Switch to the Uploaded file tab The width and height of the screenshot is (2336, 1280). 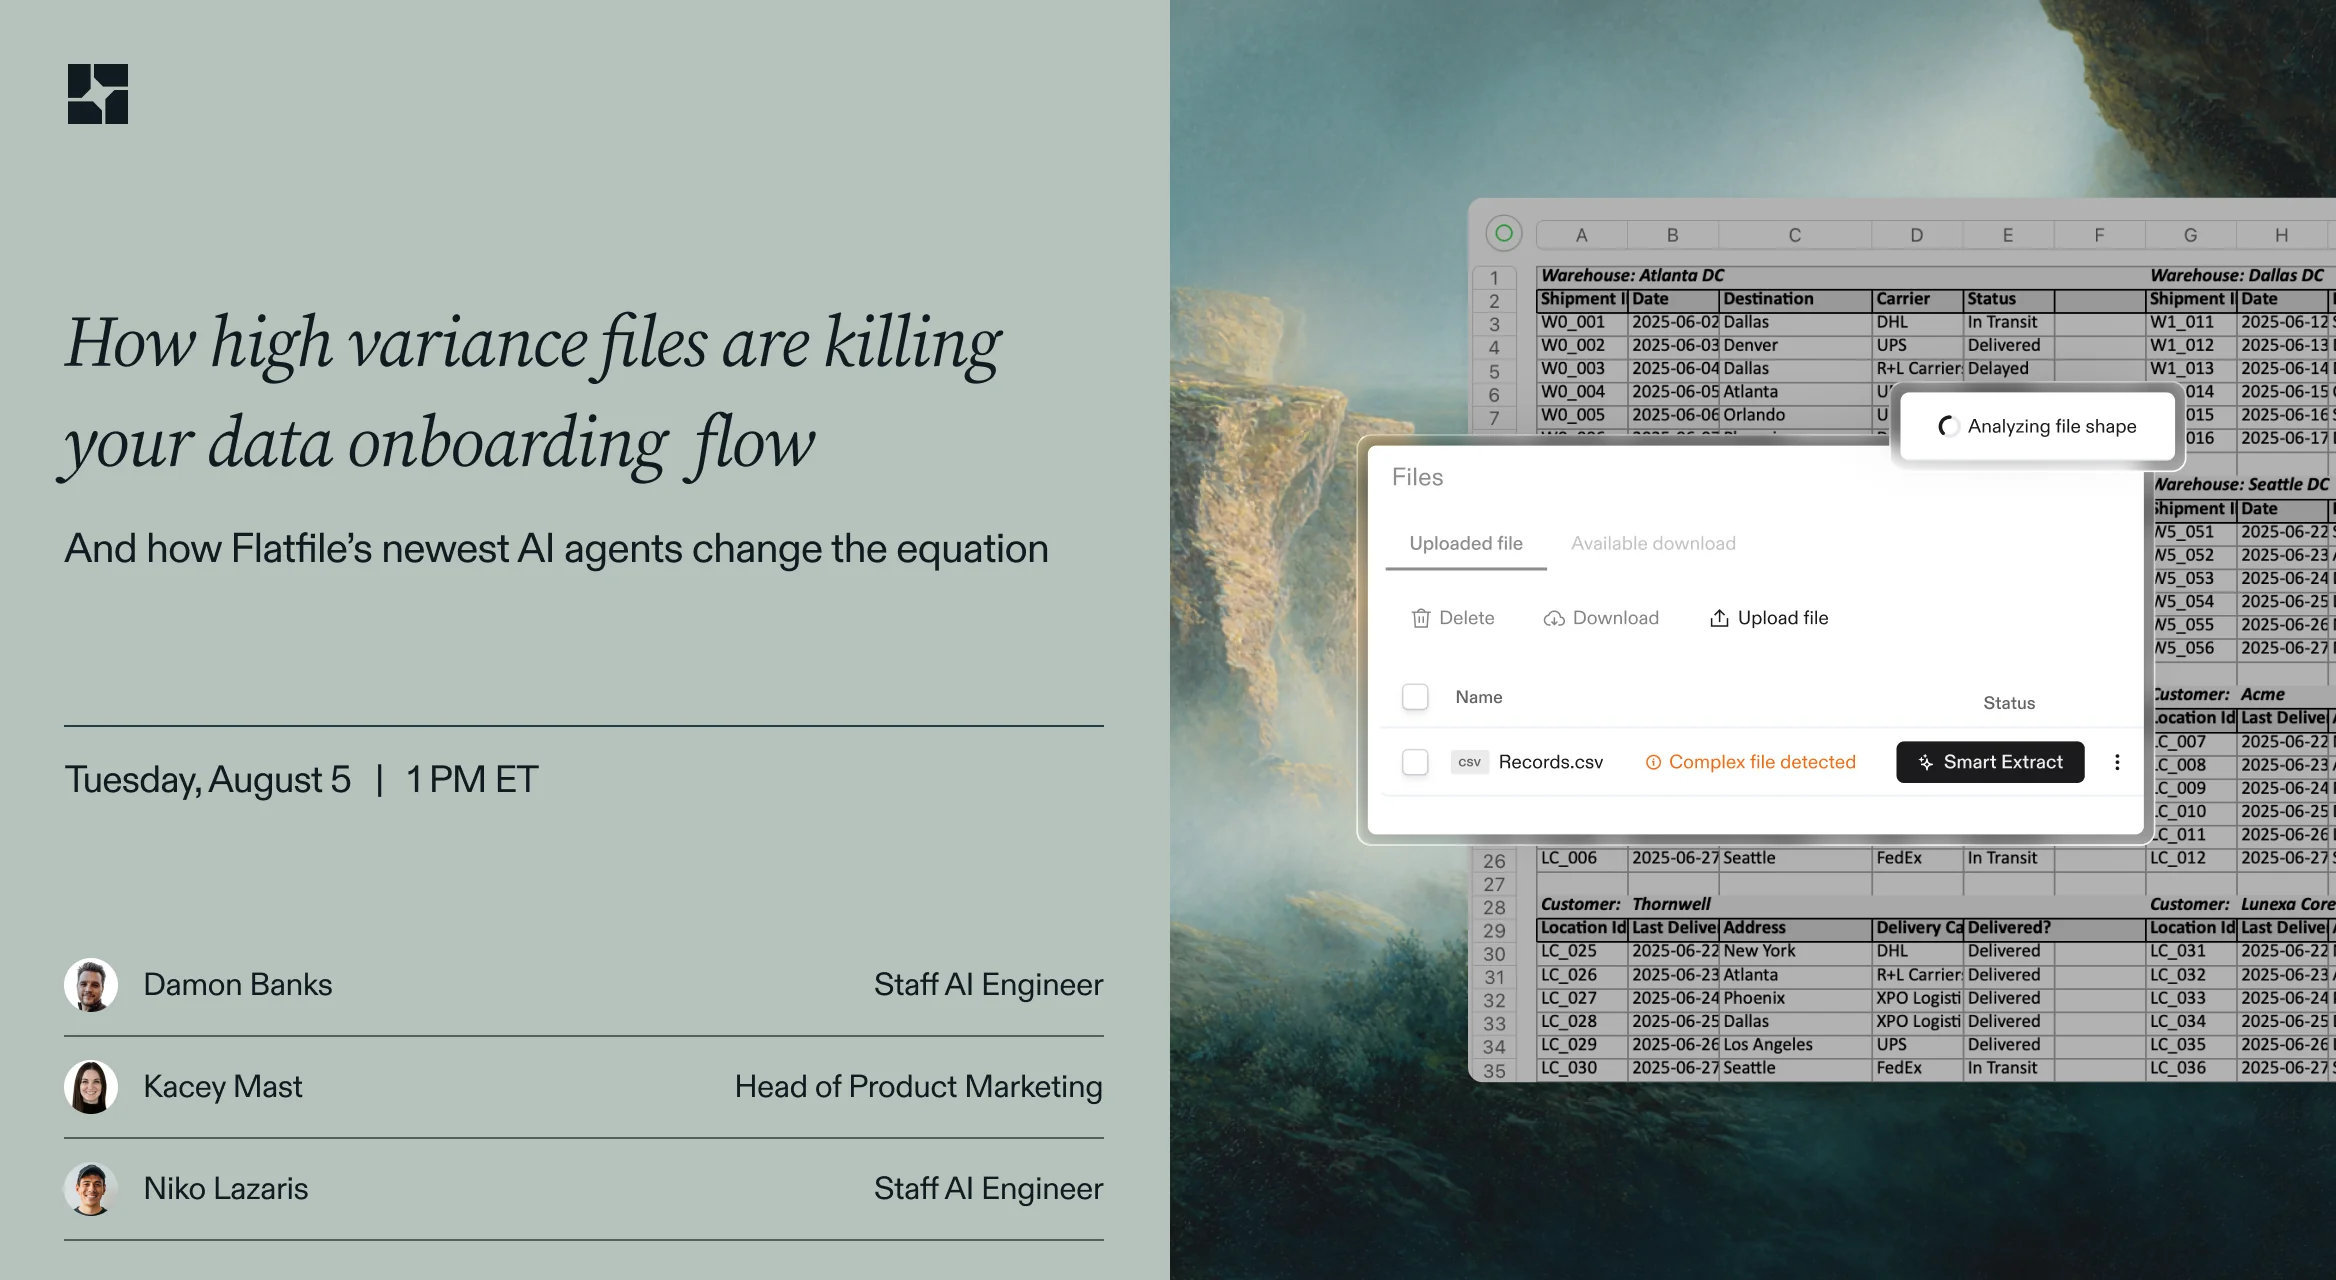tap(1466, 543)
